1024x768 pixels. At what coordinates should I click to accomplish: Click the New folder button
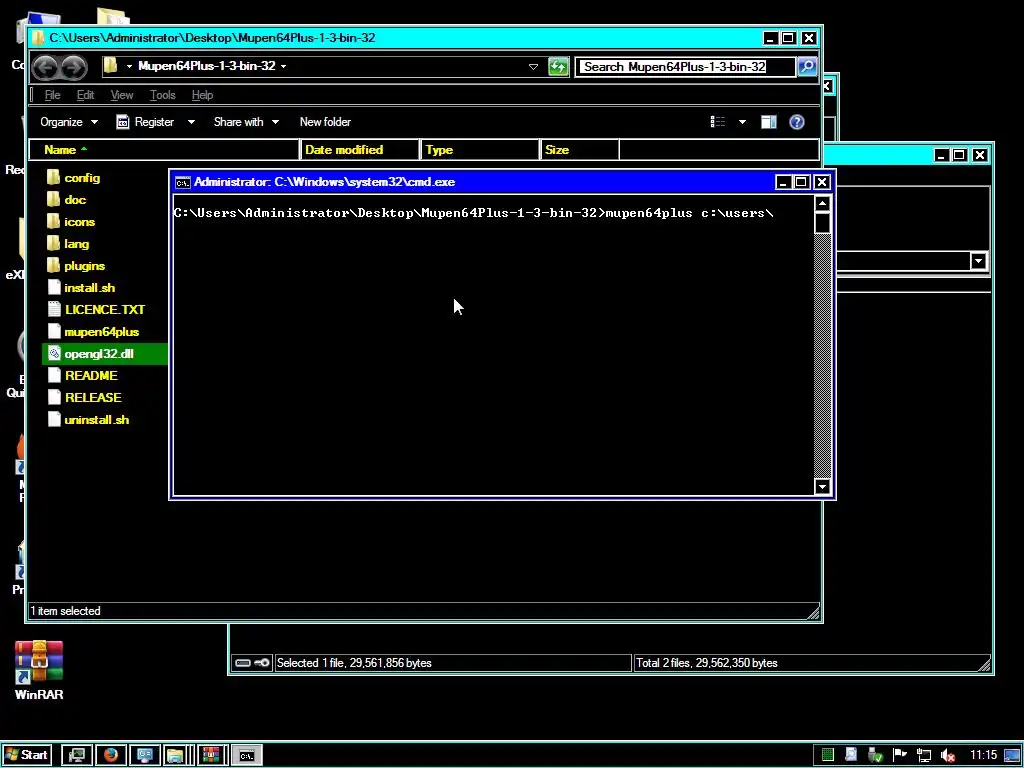pyautogui.click(x=325, y=122)
